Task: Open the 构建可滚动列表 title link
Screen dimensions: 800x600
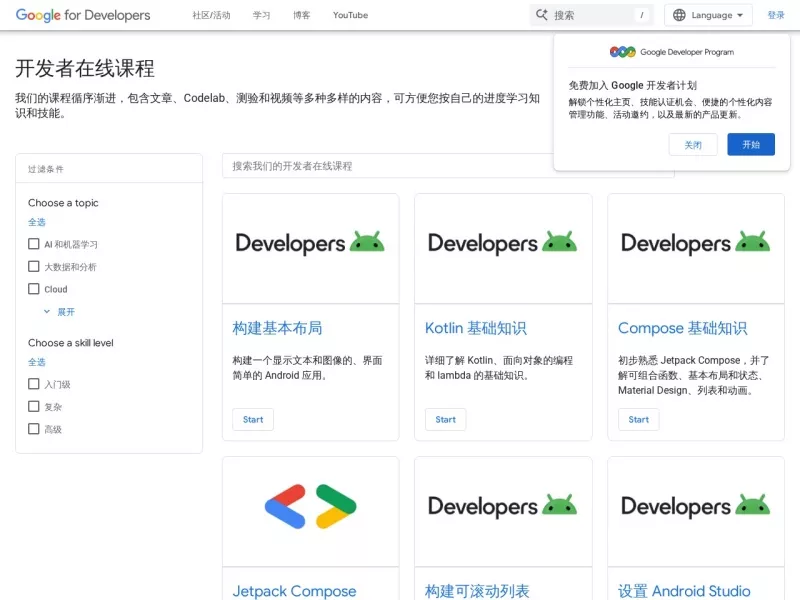Action: [477, 591]
